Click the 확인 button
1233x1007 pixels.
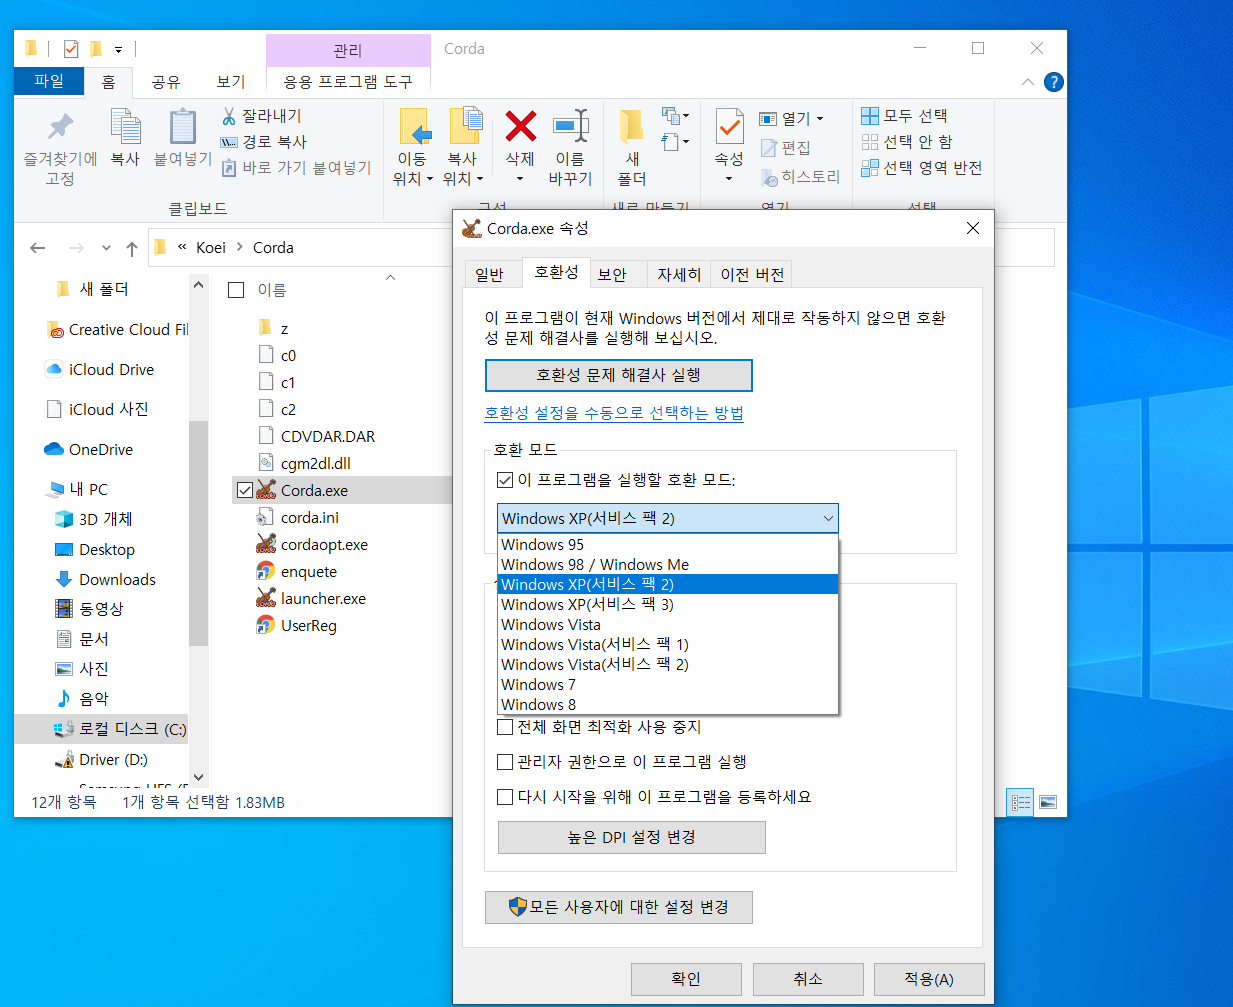coord(686,979)
